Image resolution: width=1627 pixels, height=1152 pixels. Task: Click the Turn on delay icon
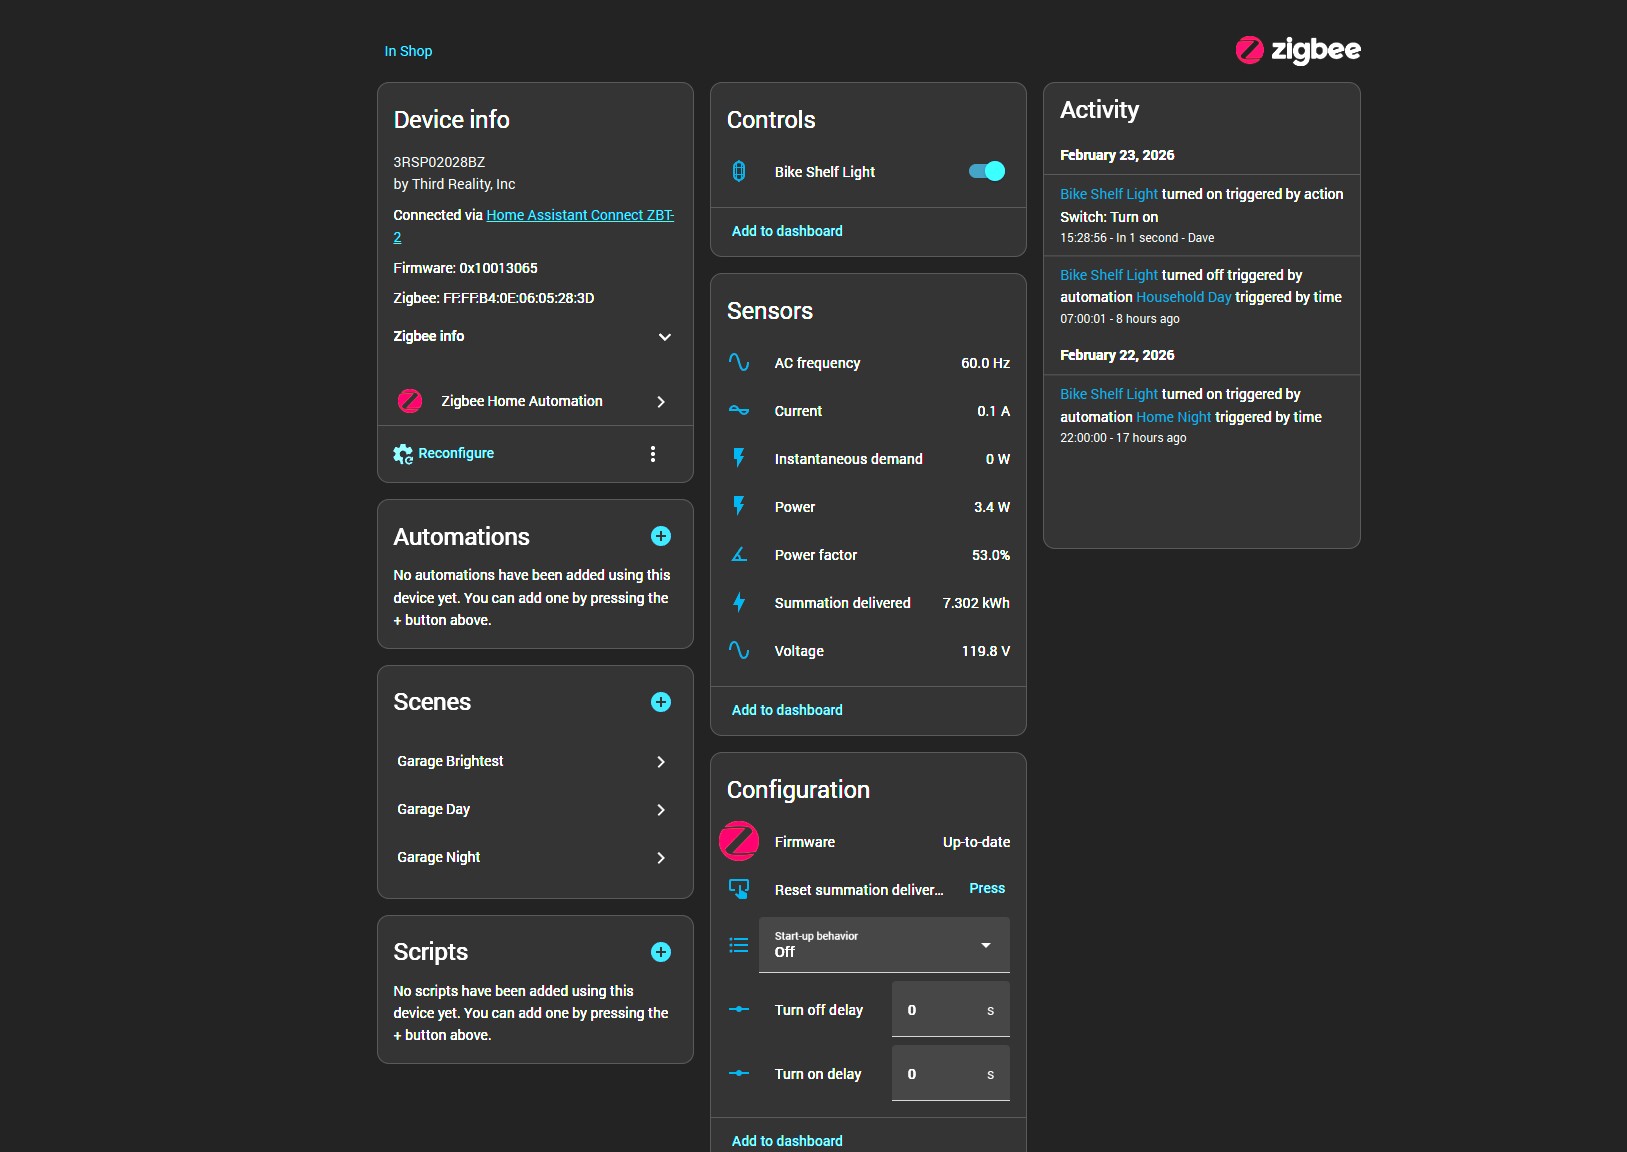click(x=739, y=1073)
